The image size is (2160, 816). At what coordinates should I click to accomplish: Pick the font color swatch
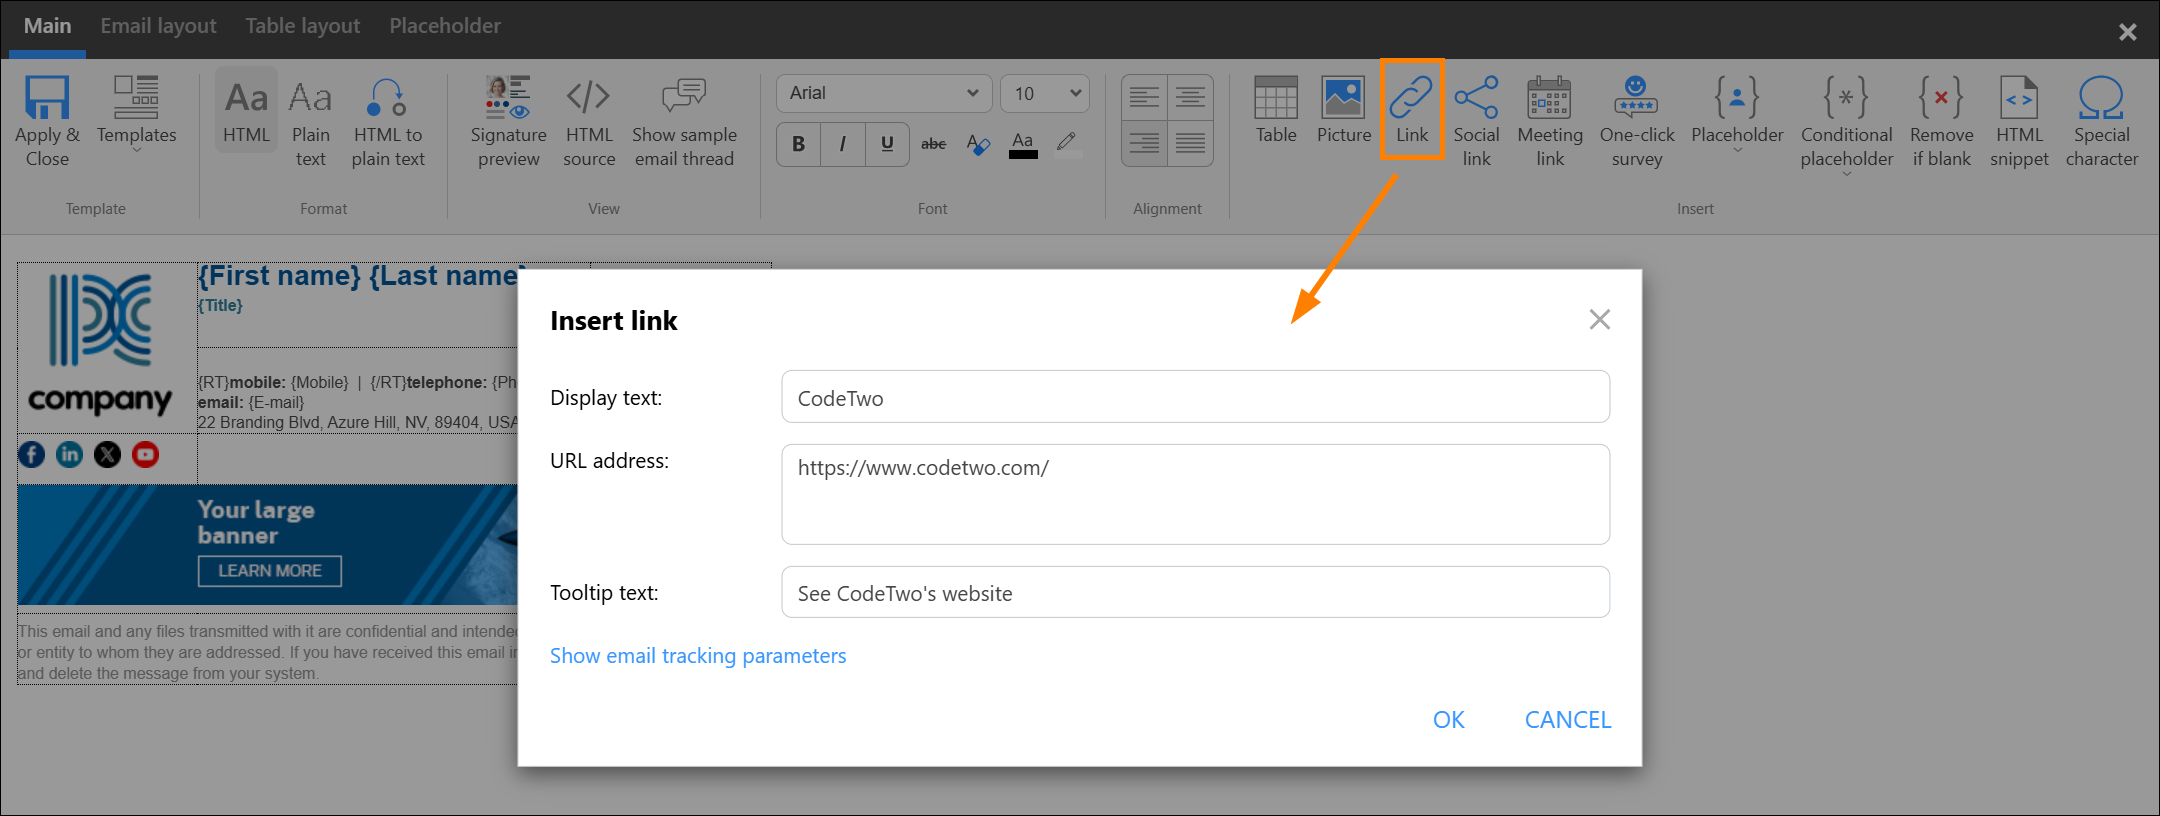[x=1023, y=145]
